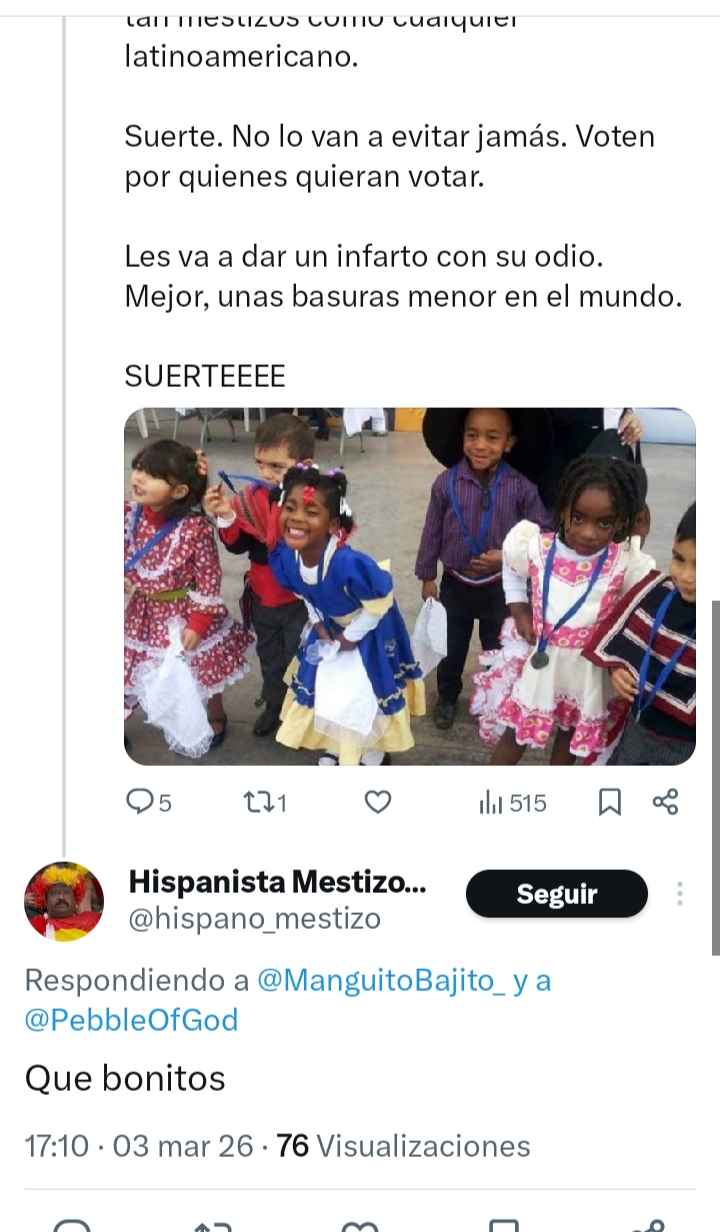Open the children photo attached to tweet
The image size is (720, 1232).
coord(409,586)
